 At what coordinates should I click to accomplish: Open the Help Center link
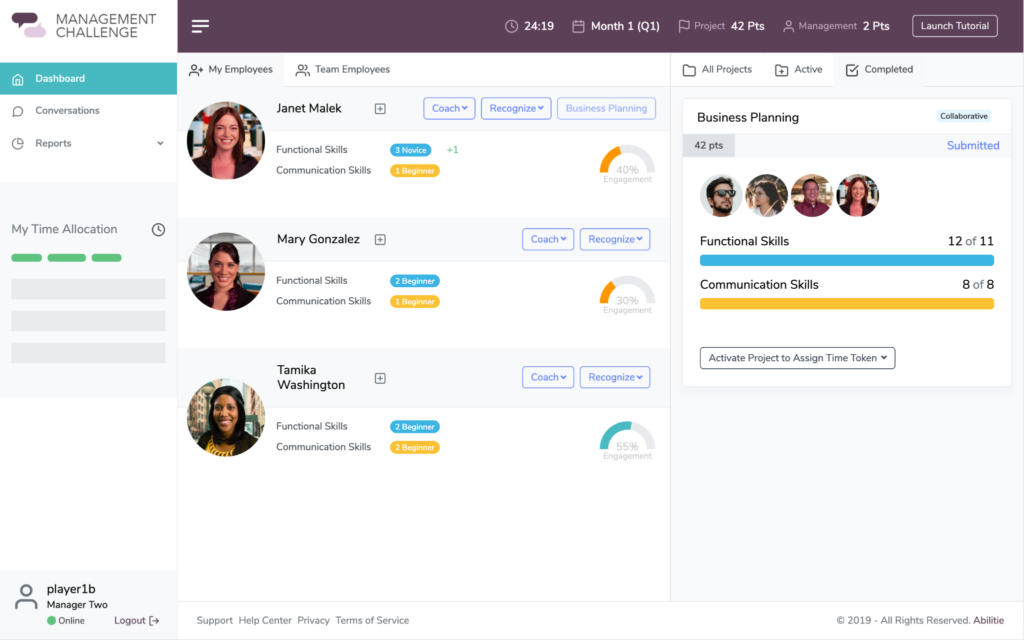pos(265,621)
